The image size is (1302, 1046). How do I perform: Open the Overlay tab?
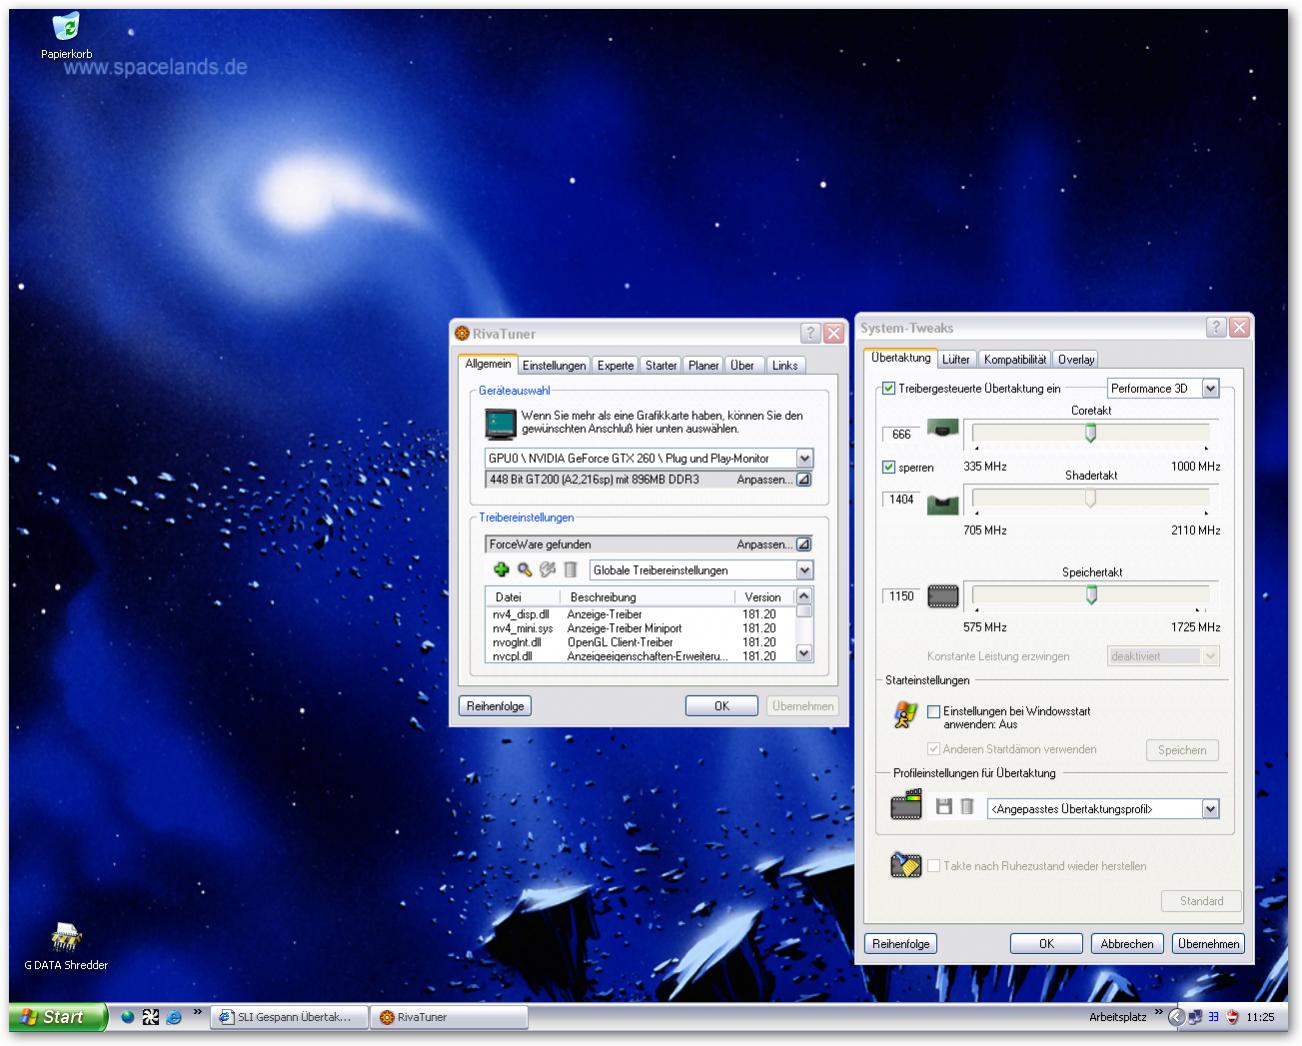coord(1076,360)
